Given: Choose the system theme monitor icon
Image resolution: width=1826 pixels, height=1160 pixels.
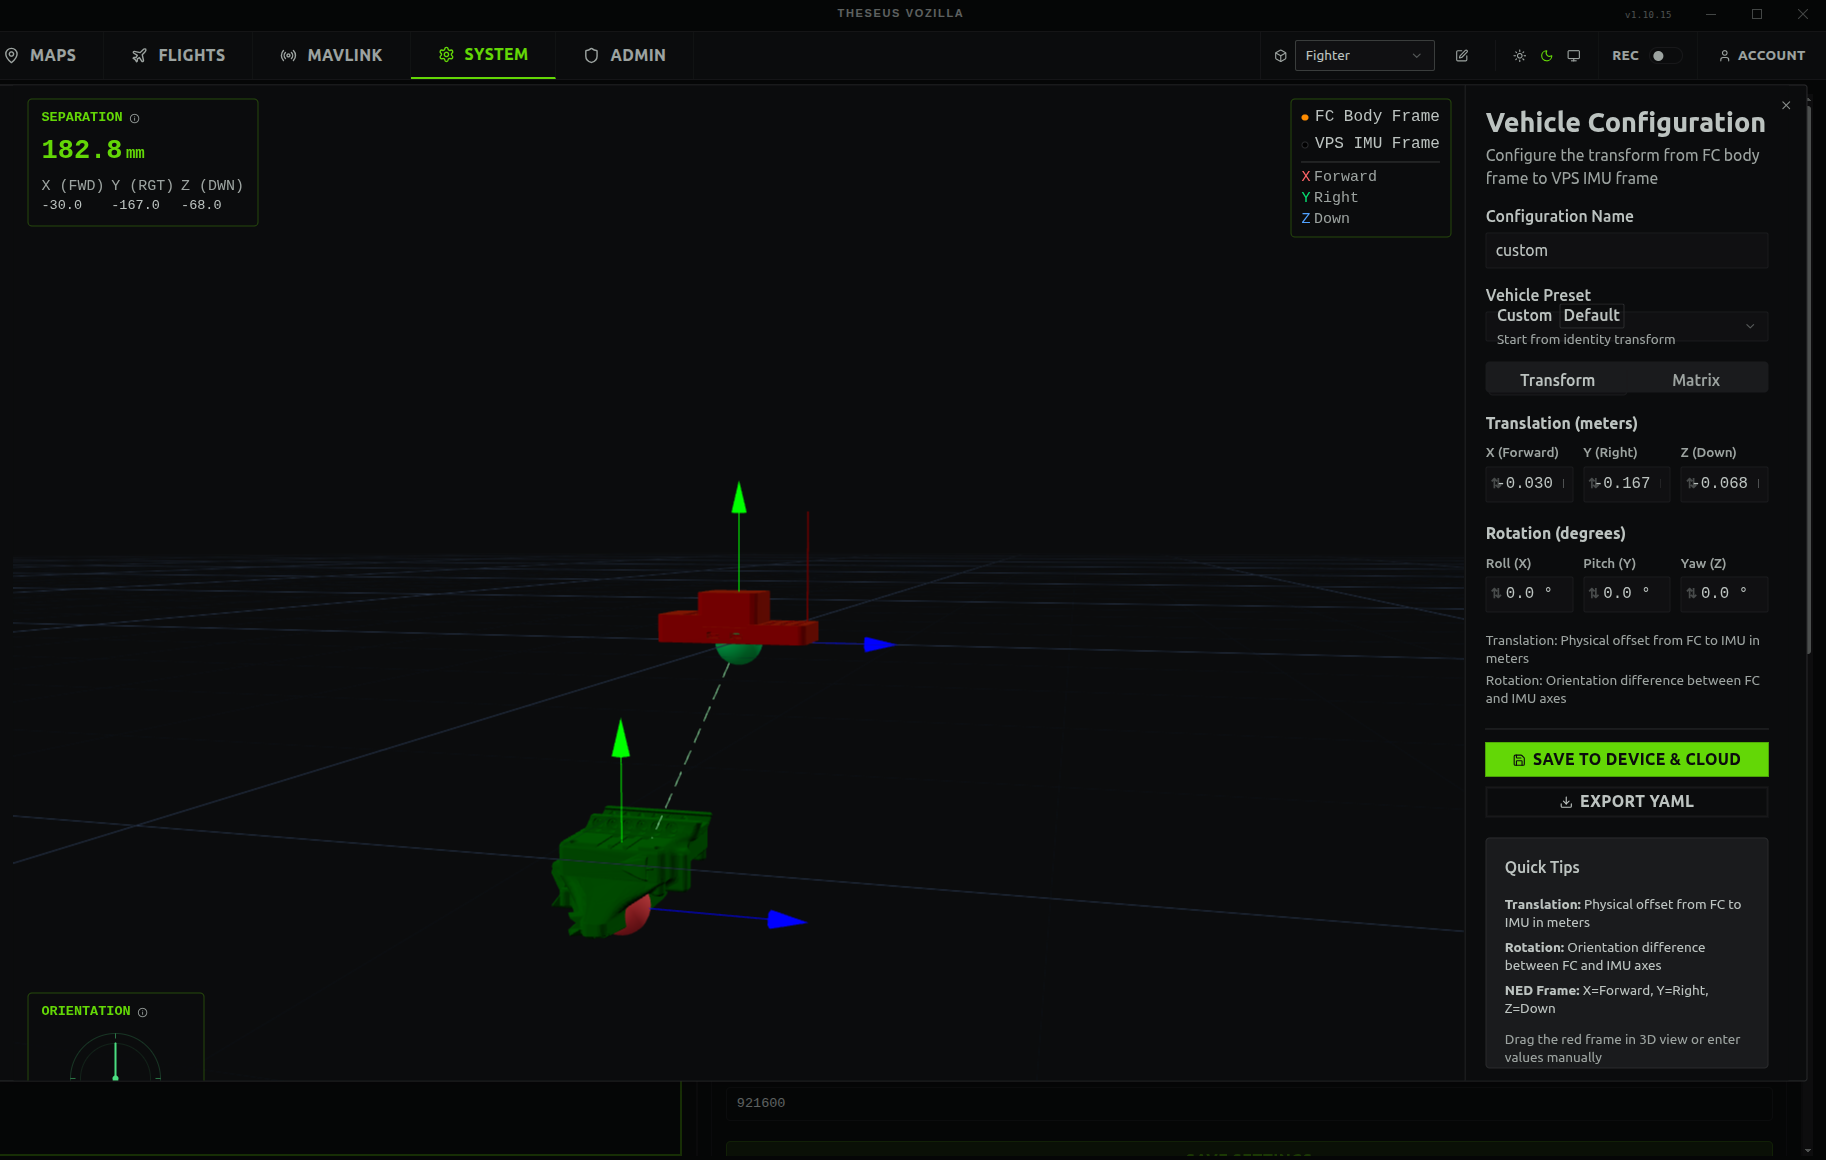Looking at the screenshot, I should pos(1573,56).
